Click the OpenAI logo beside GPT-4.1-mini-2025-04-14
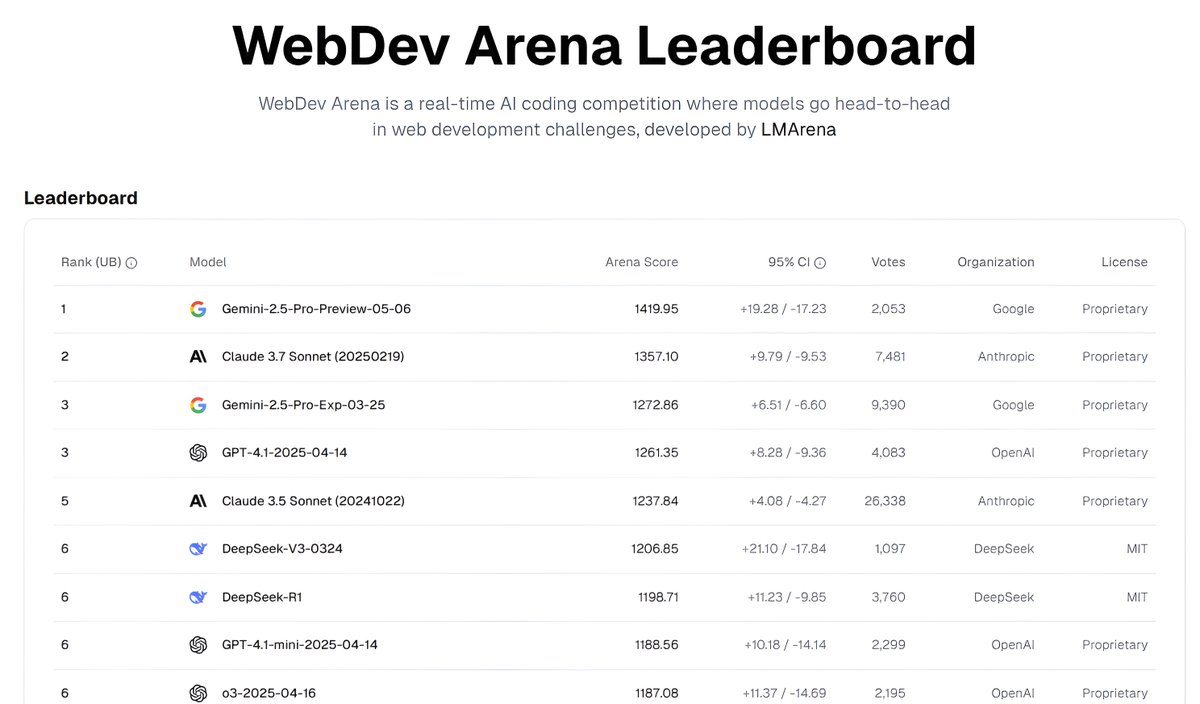The image size is (1200, 704). click(x=198, y=645)
